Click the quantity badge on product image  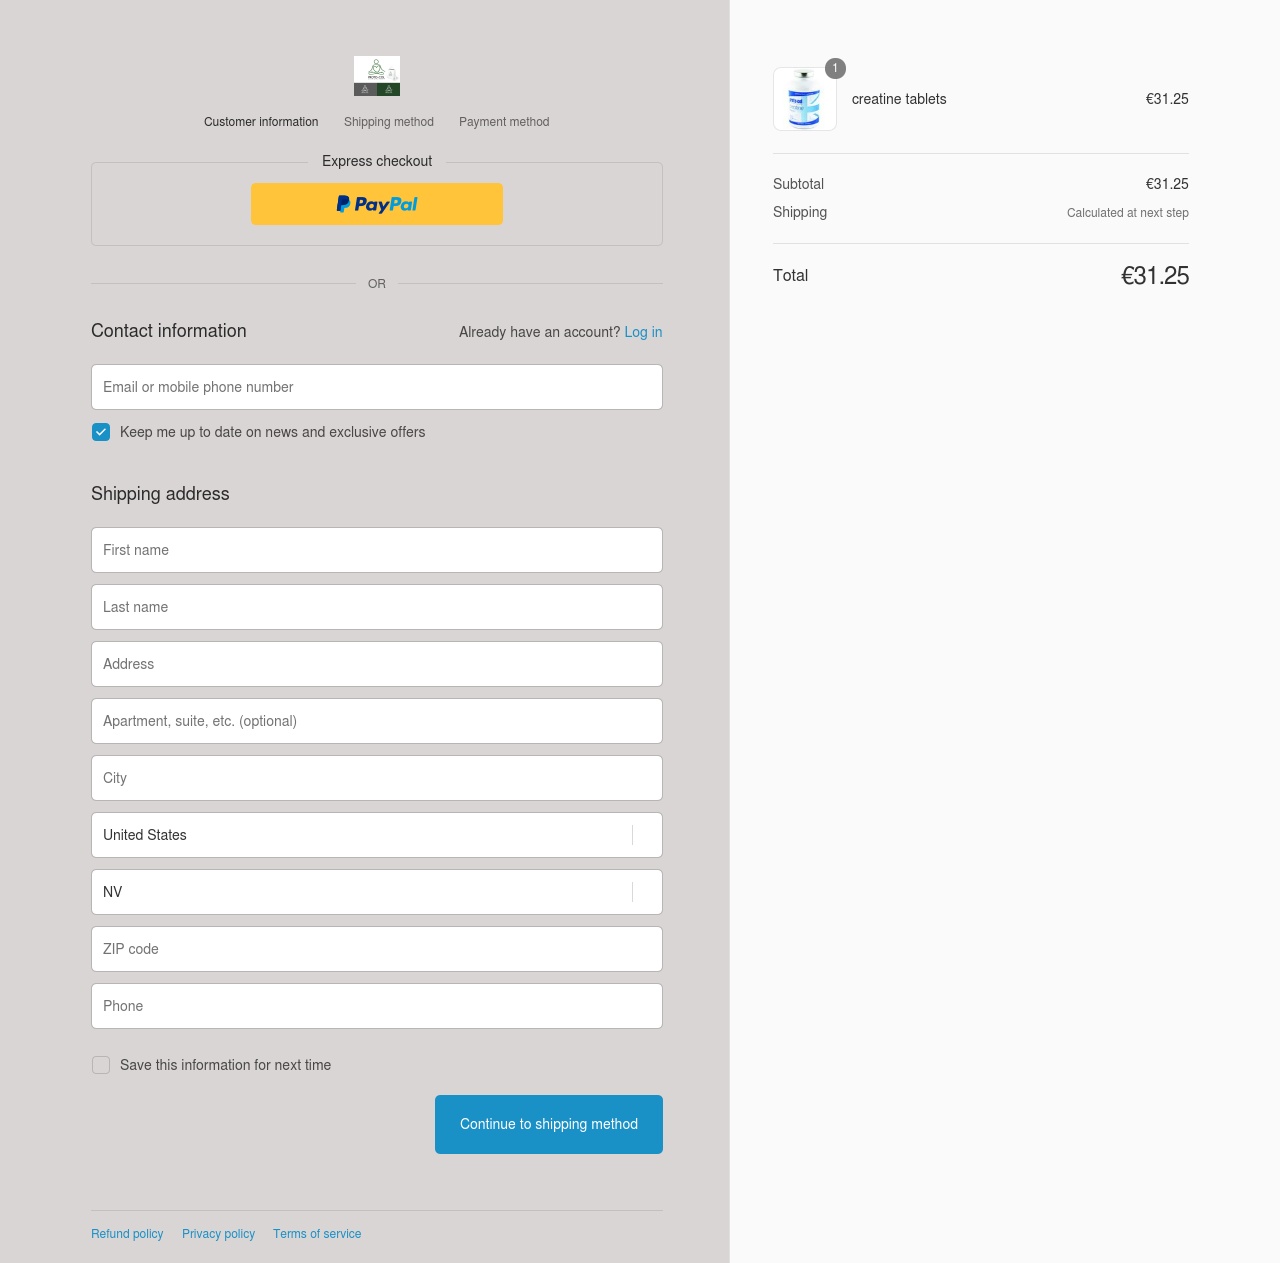click(x=835, y=68)
